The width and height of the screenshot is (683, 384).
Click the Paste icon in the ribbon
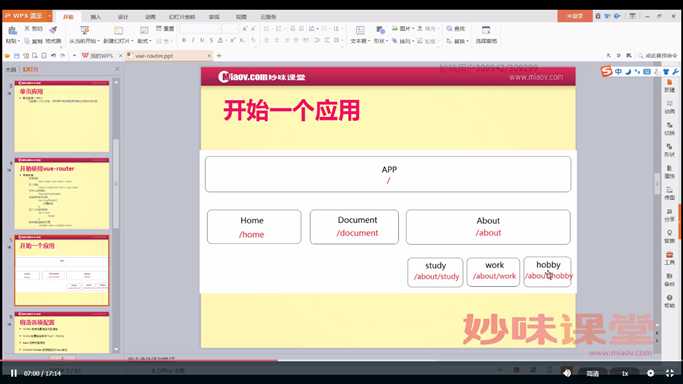click(12, 30)
